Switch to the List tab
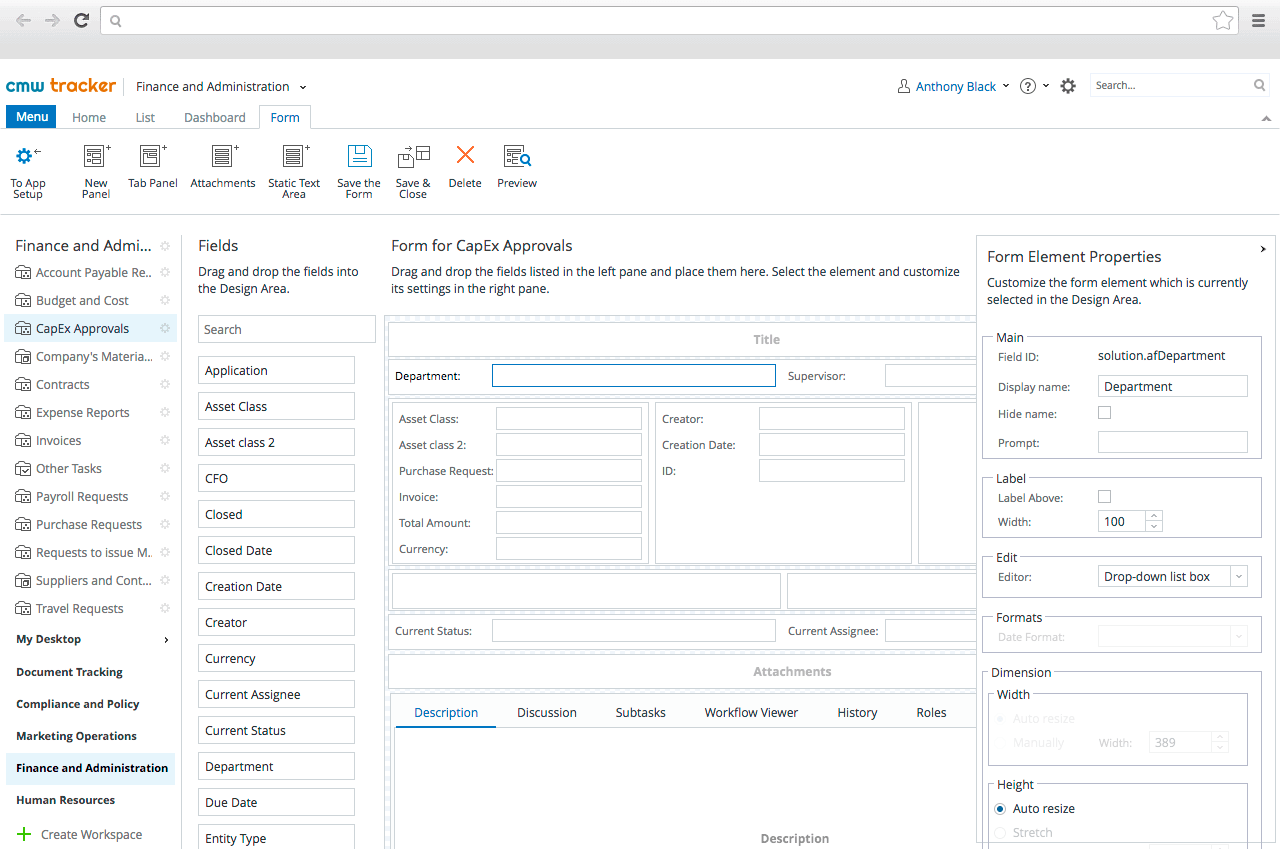Image resolution: width=1280 pixels, height=859 pixels. (145, 118)
